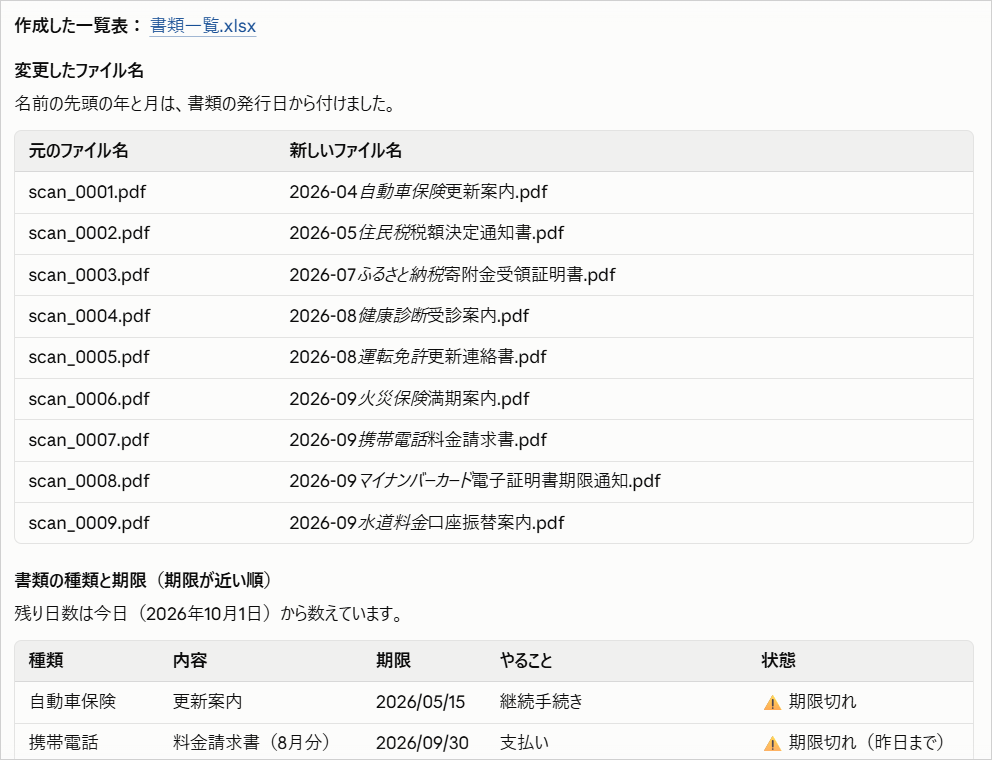
Task: Open the 書類一覧.xlsx link
Action: tap(203, 26)
